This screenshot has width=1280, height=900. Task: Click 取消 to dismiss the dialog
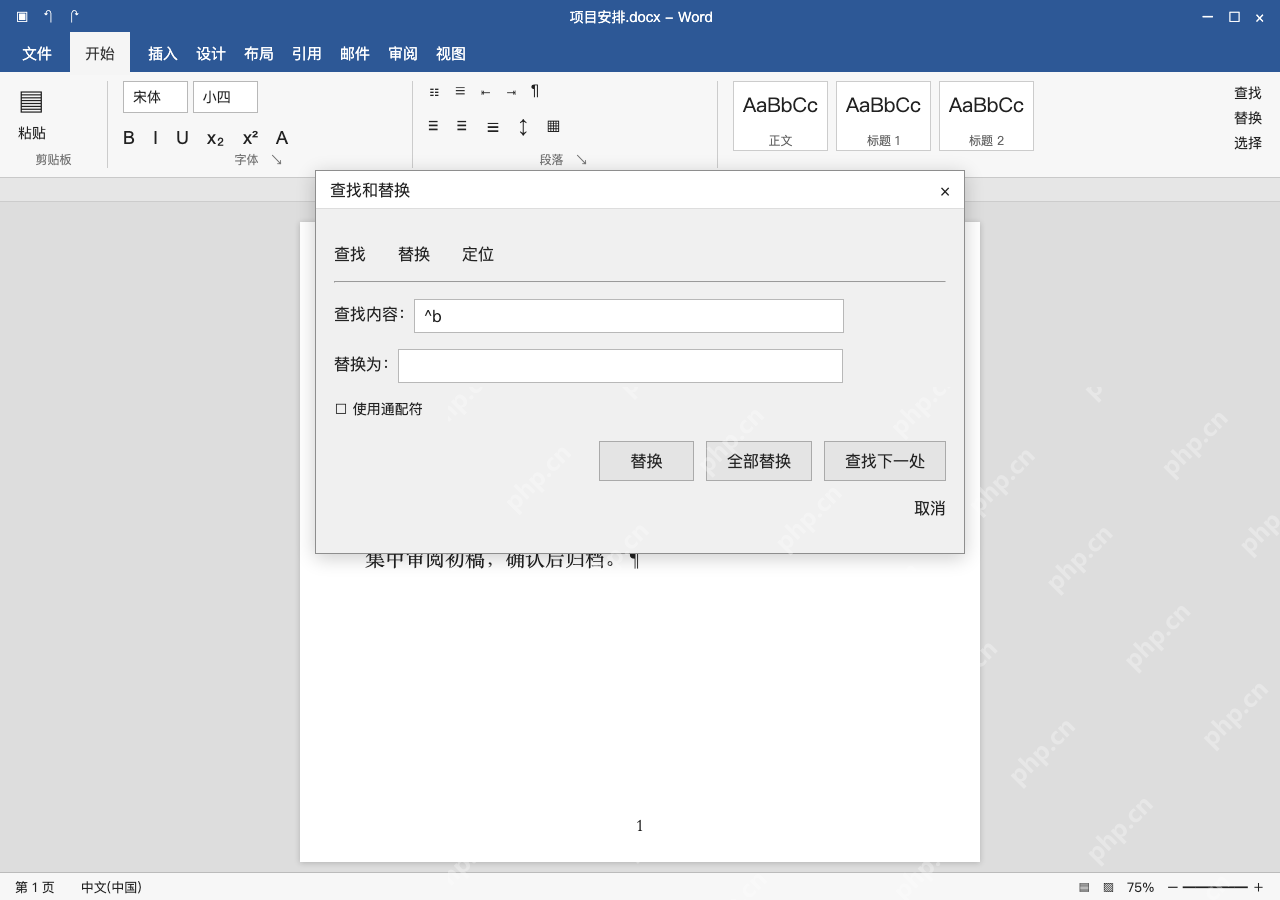[930, 508]
